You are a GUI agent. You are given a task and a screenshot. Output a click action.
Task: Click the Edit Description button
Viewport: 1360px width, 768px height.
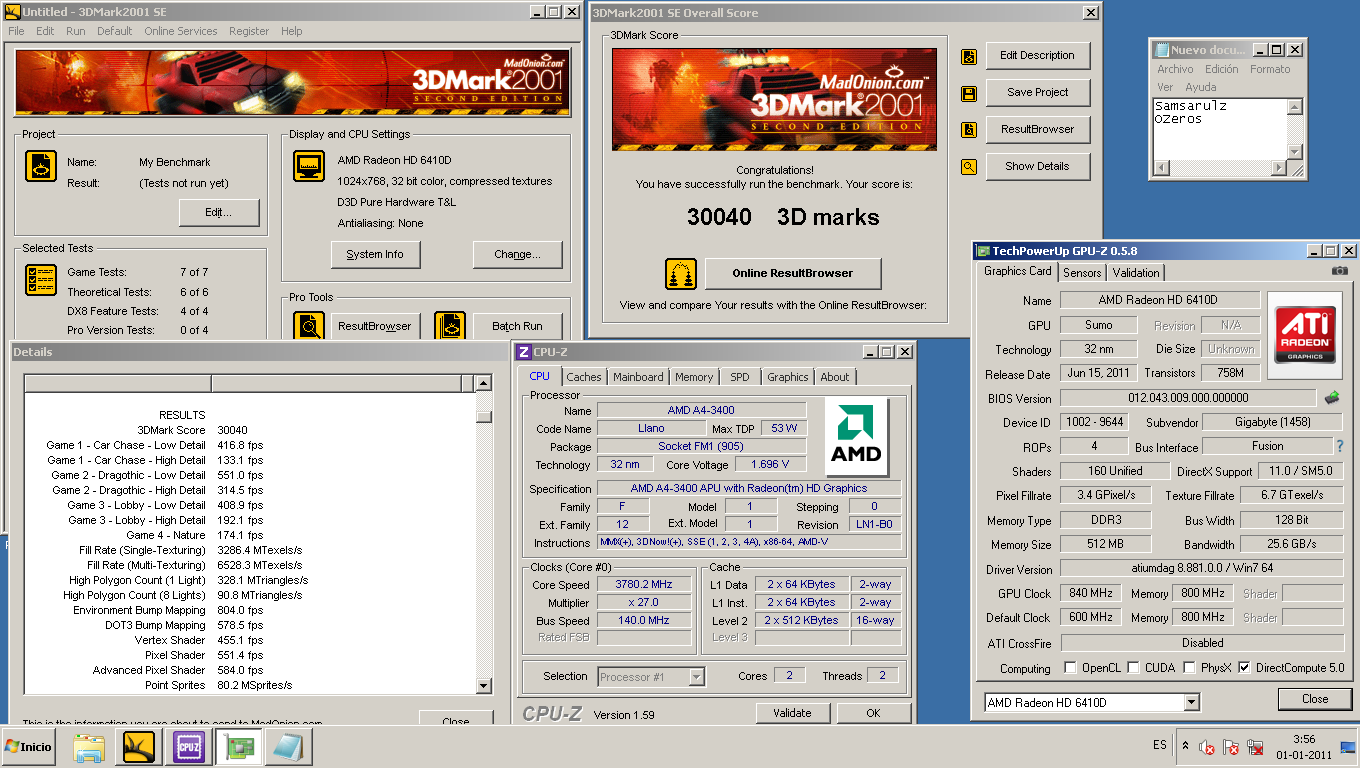point(1037,56)
